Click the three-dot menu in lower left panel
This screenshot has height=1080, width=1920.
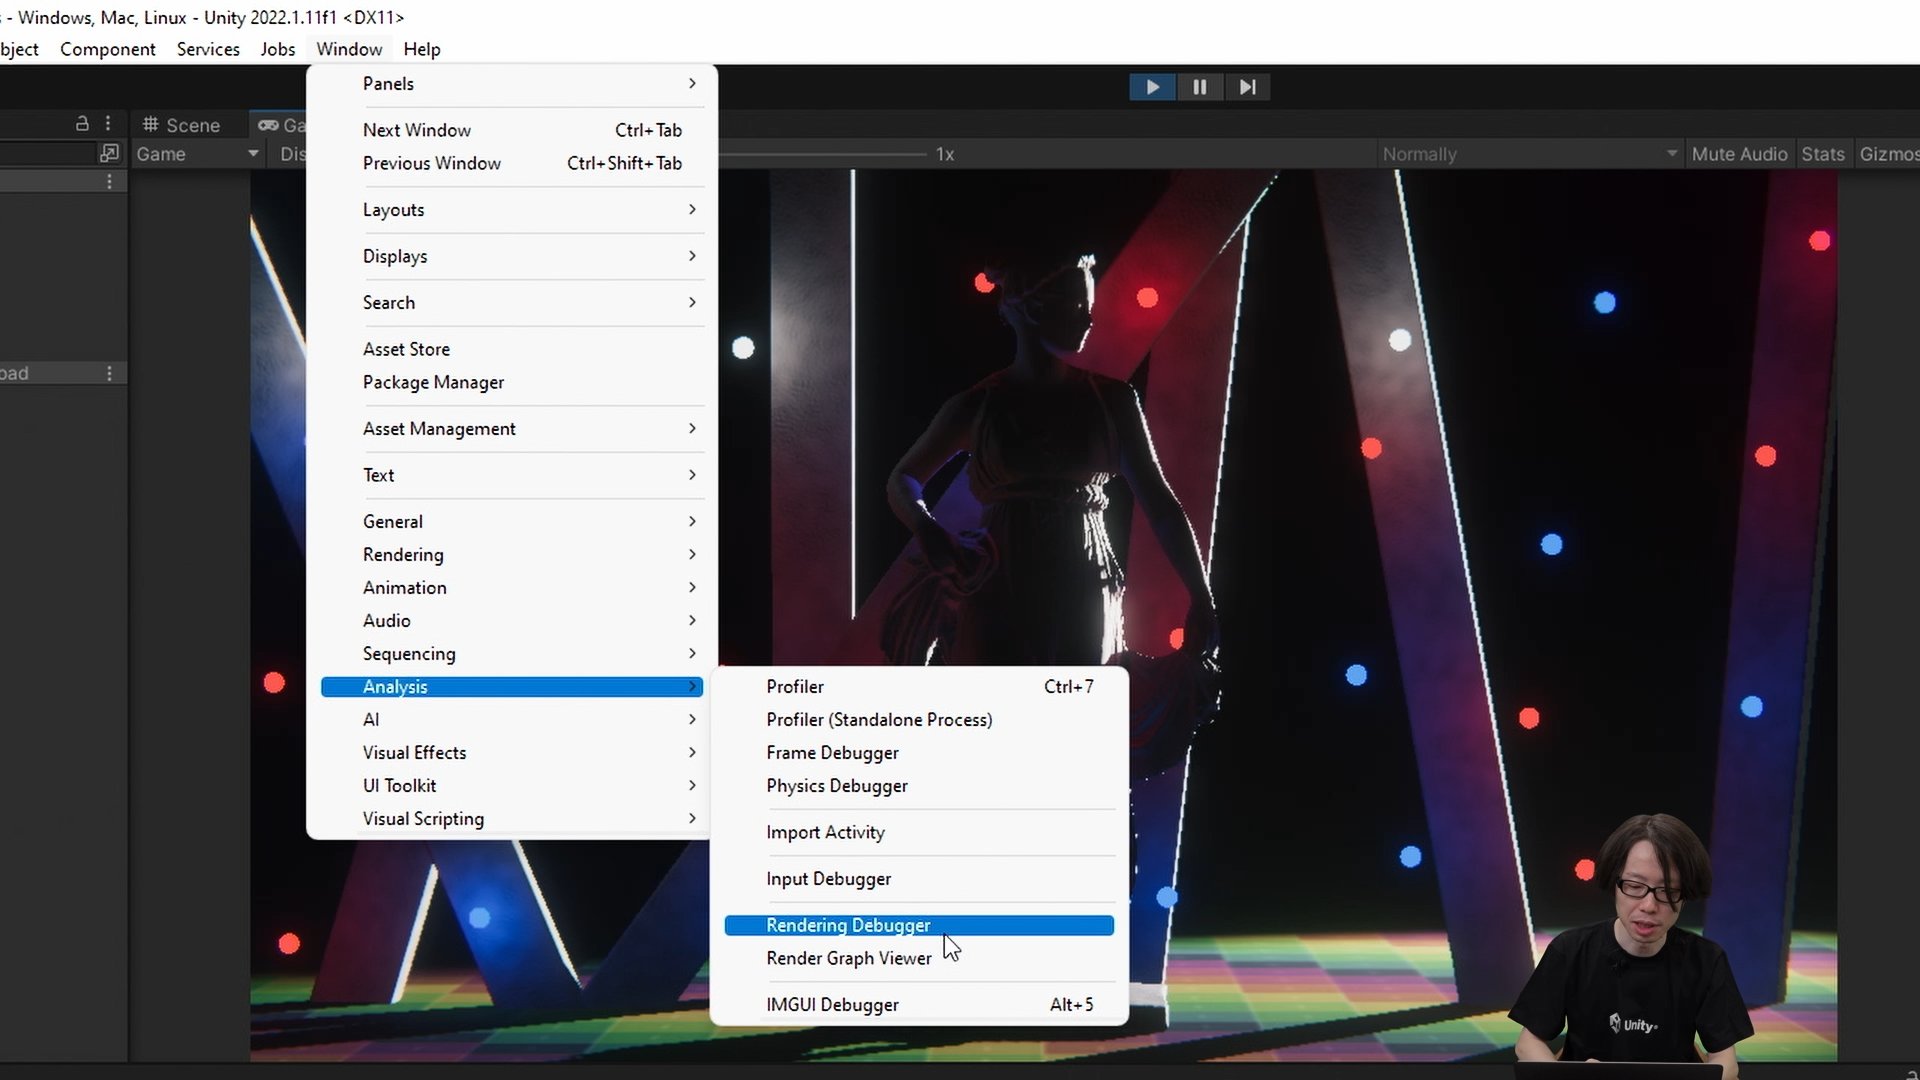click(x=109, y=373)
